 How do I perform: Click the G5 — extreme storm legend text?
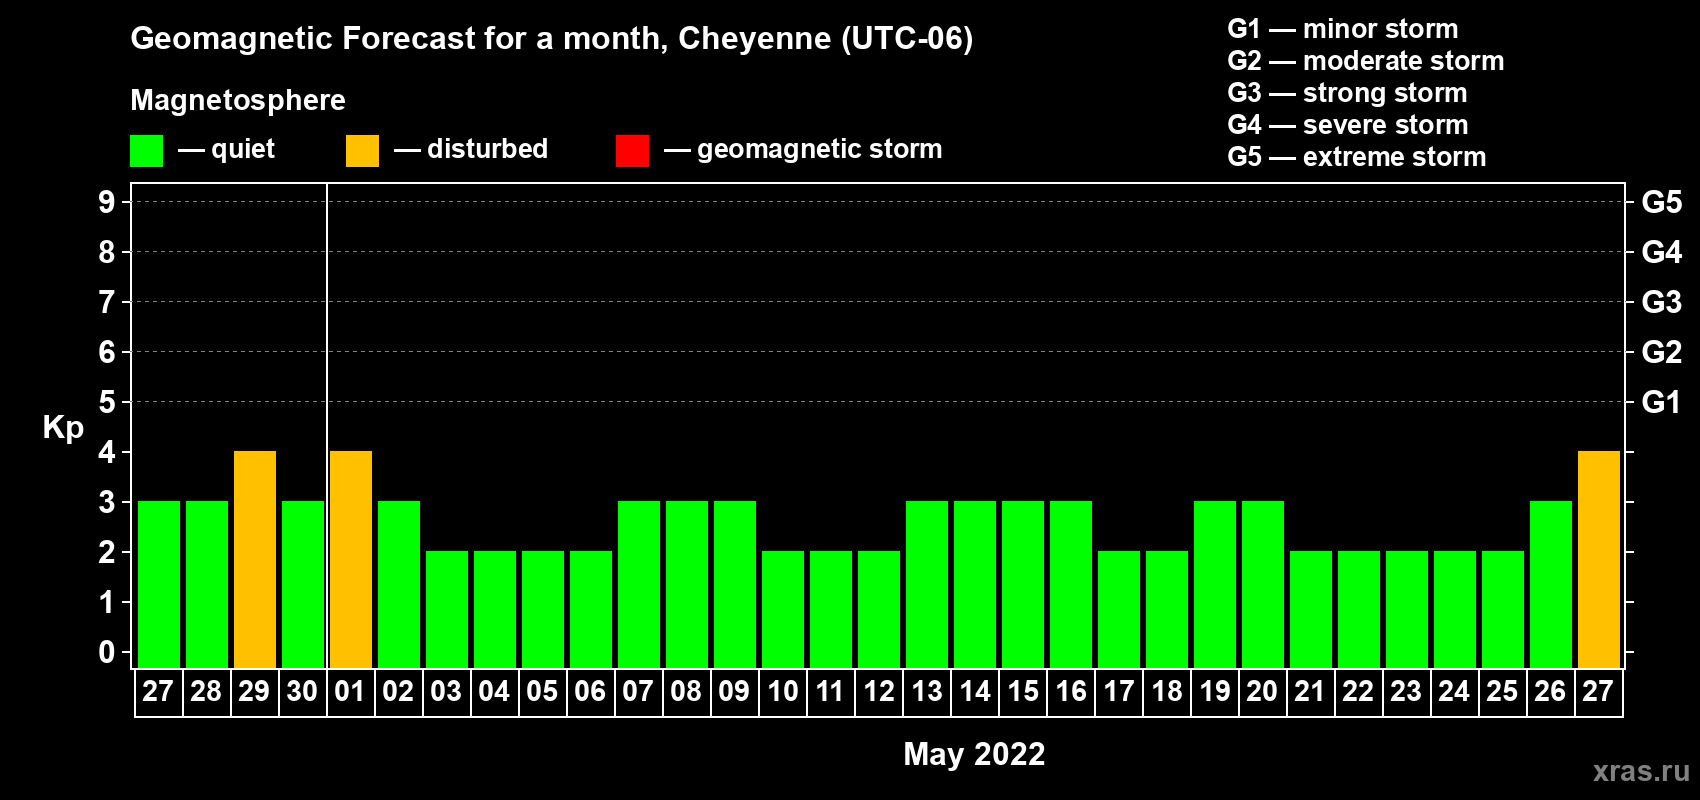(1357, 157)
